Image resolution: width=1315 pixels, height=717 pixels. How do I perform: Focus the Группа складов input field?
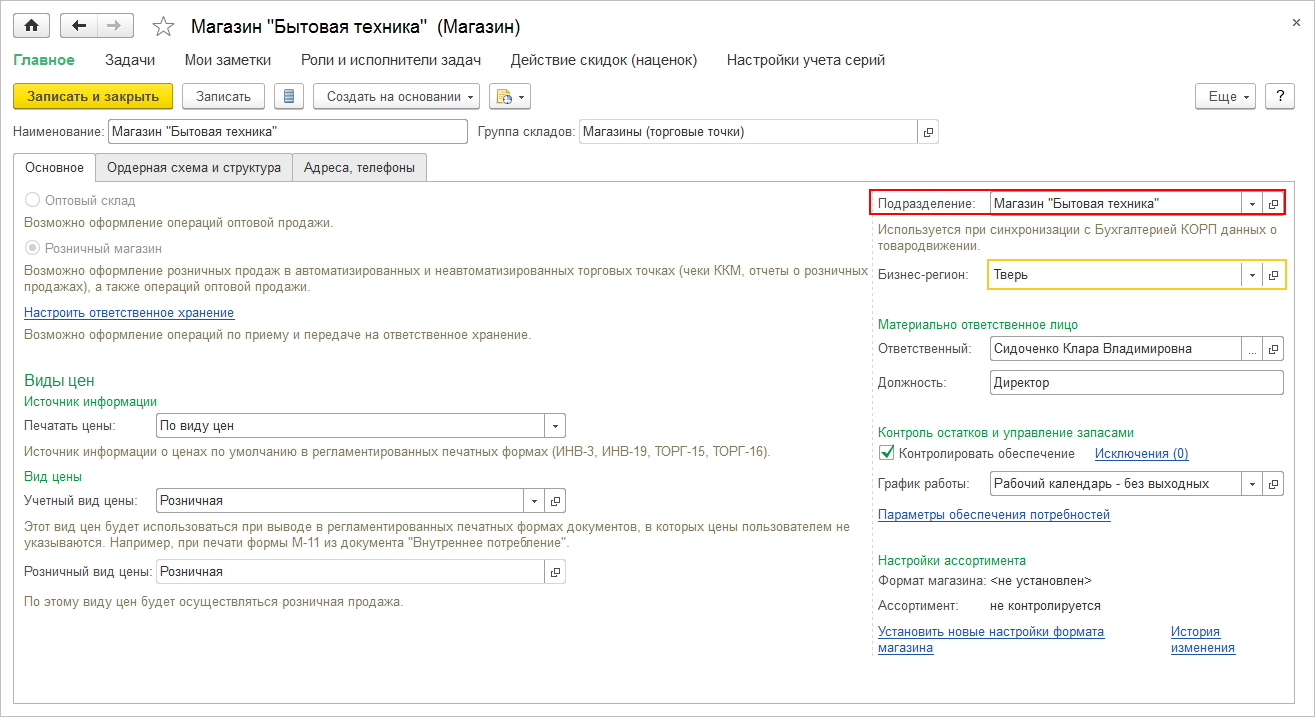pyautogui.click(x=748, y=132)
